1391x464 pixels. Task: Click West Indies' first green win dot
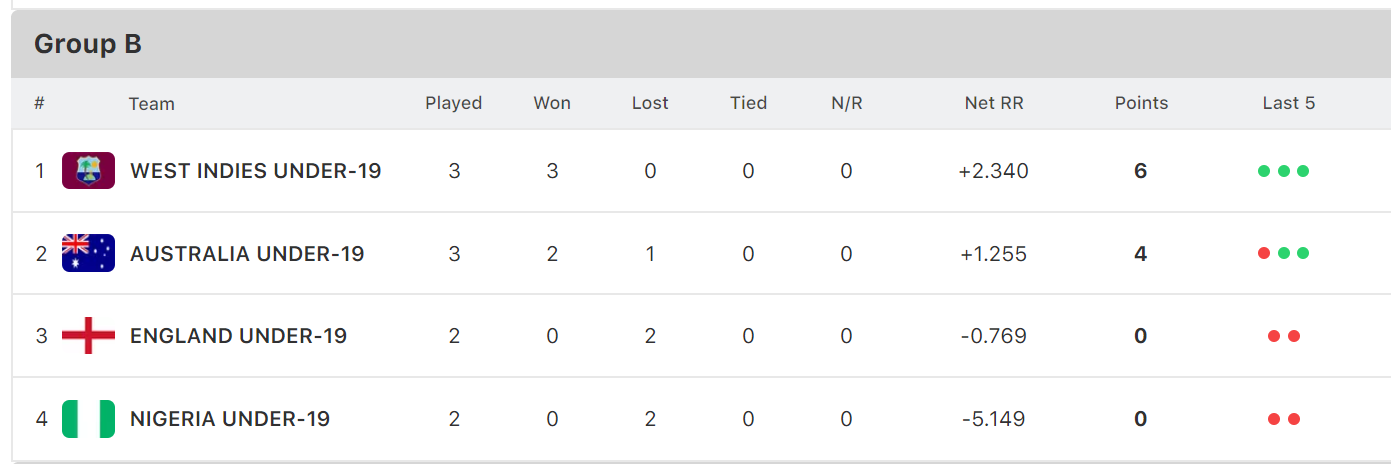click(1264, 171)
